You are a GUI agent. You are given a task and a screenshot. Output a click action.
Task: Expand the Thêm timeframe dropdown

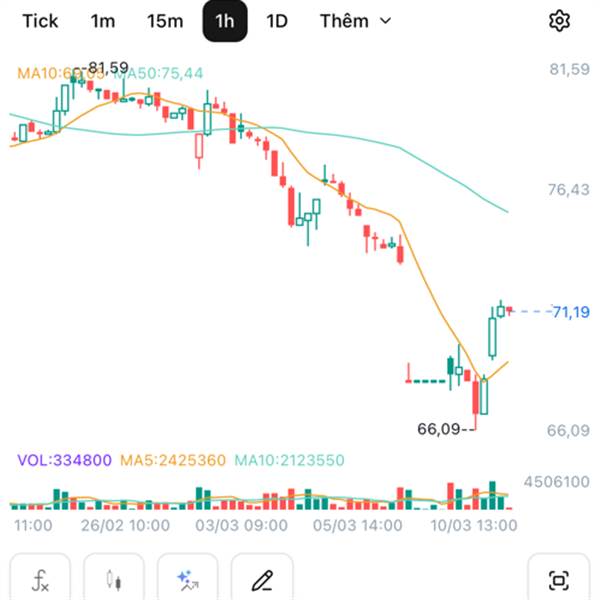(x=355, y=21)
